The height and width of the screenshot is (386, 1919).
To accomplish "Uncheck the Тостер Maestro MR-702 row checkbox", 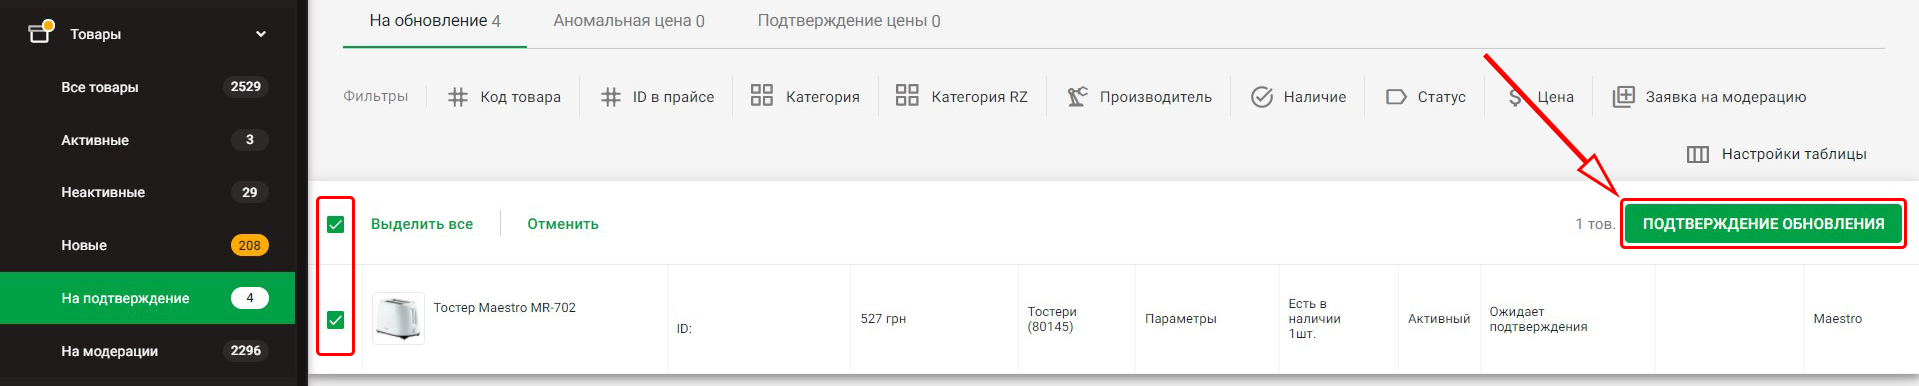I will click(336, 320).
